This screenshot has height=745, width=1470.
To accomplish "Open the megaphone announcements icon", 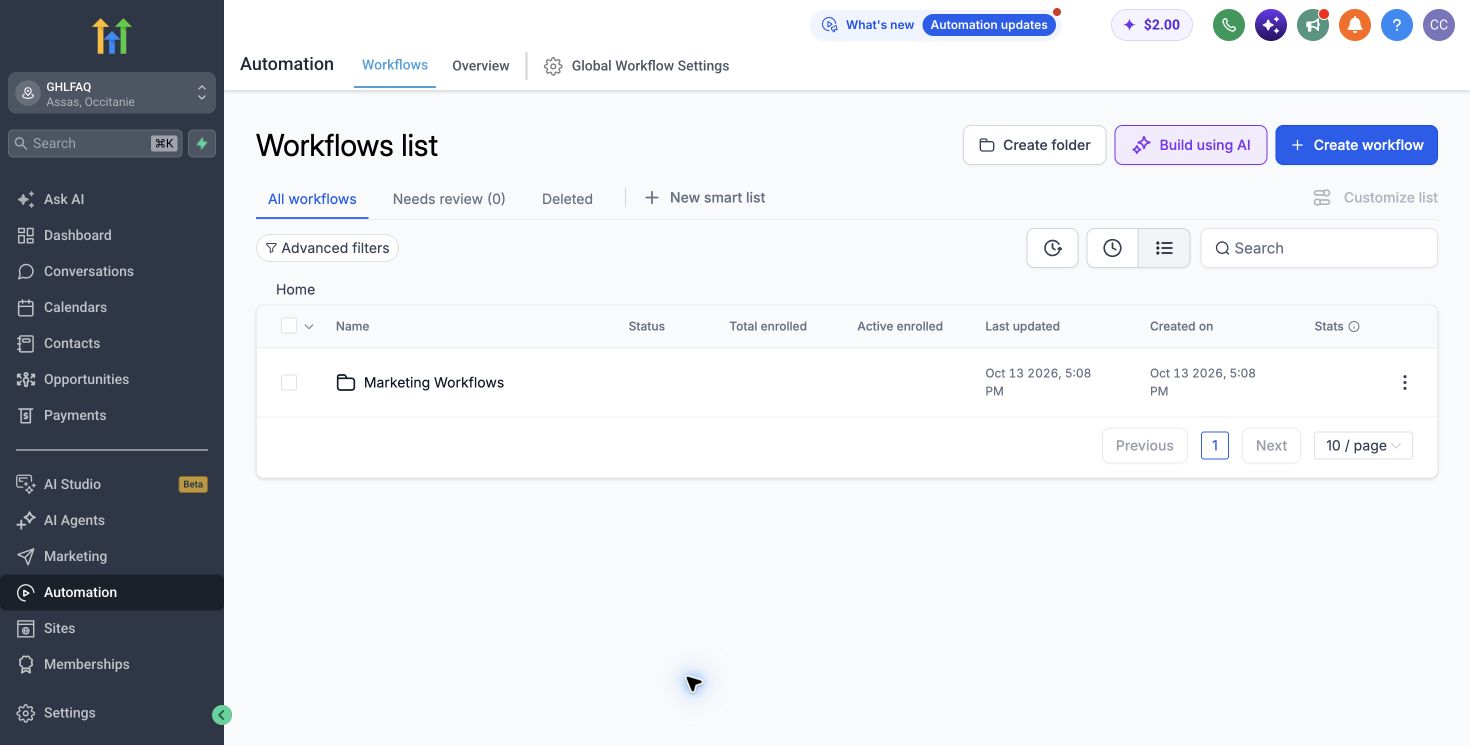I will (1313, 25).
